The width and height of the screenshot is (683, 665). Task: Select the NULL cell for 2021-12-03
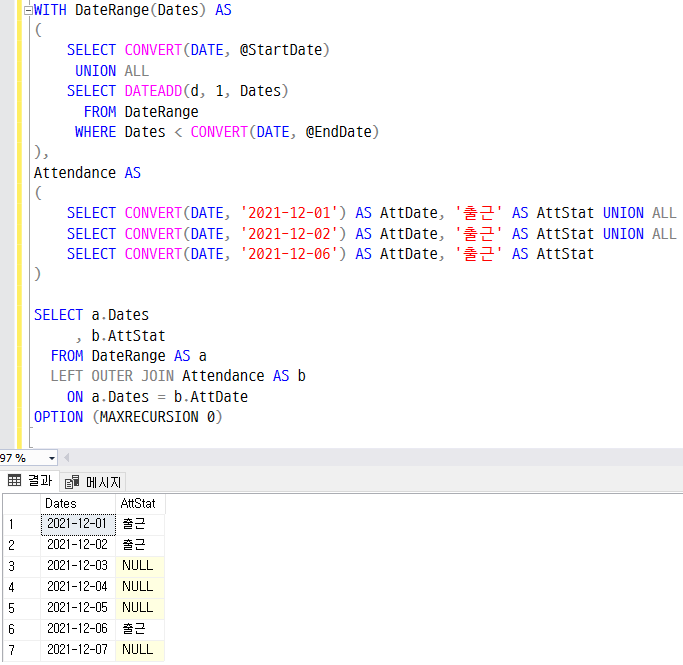point(140,566)
